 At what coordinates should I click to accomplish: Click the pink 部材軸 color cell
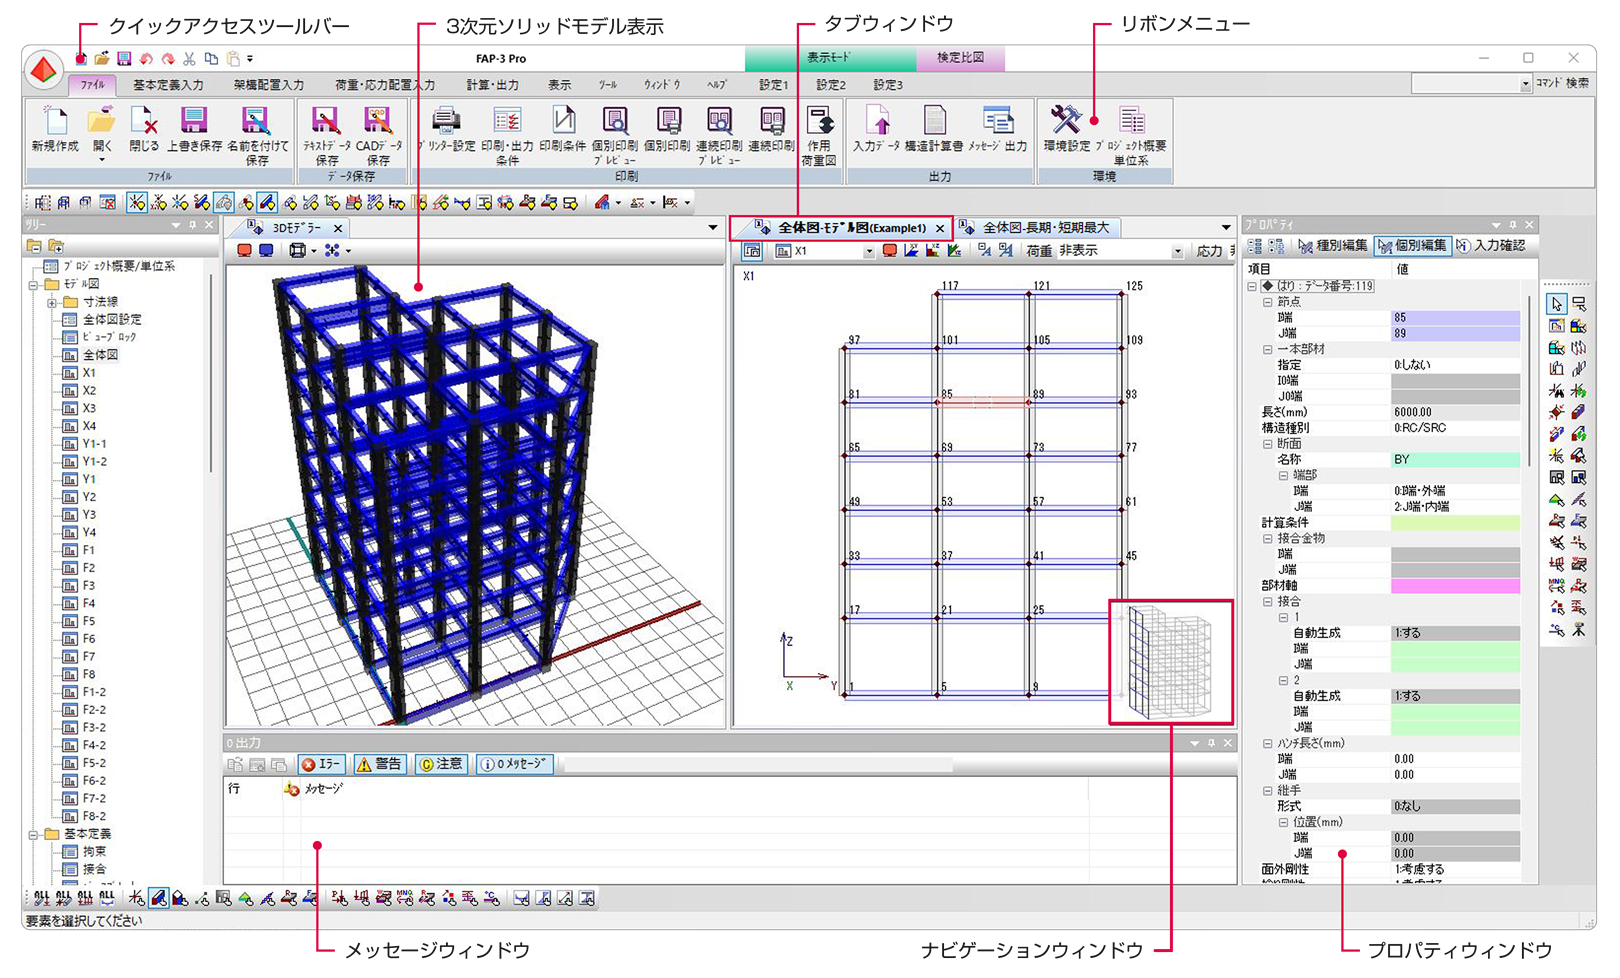(1455, 586)
